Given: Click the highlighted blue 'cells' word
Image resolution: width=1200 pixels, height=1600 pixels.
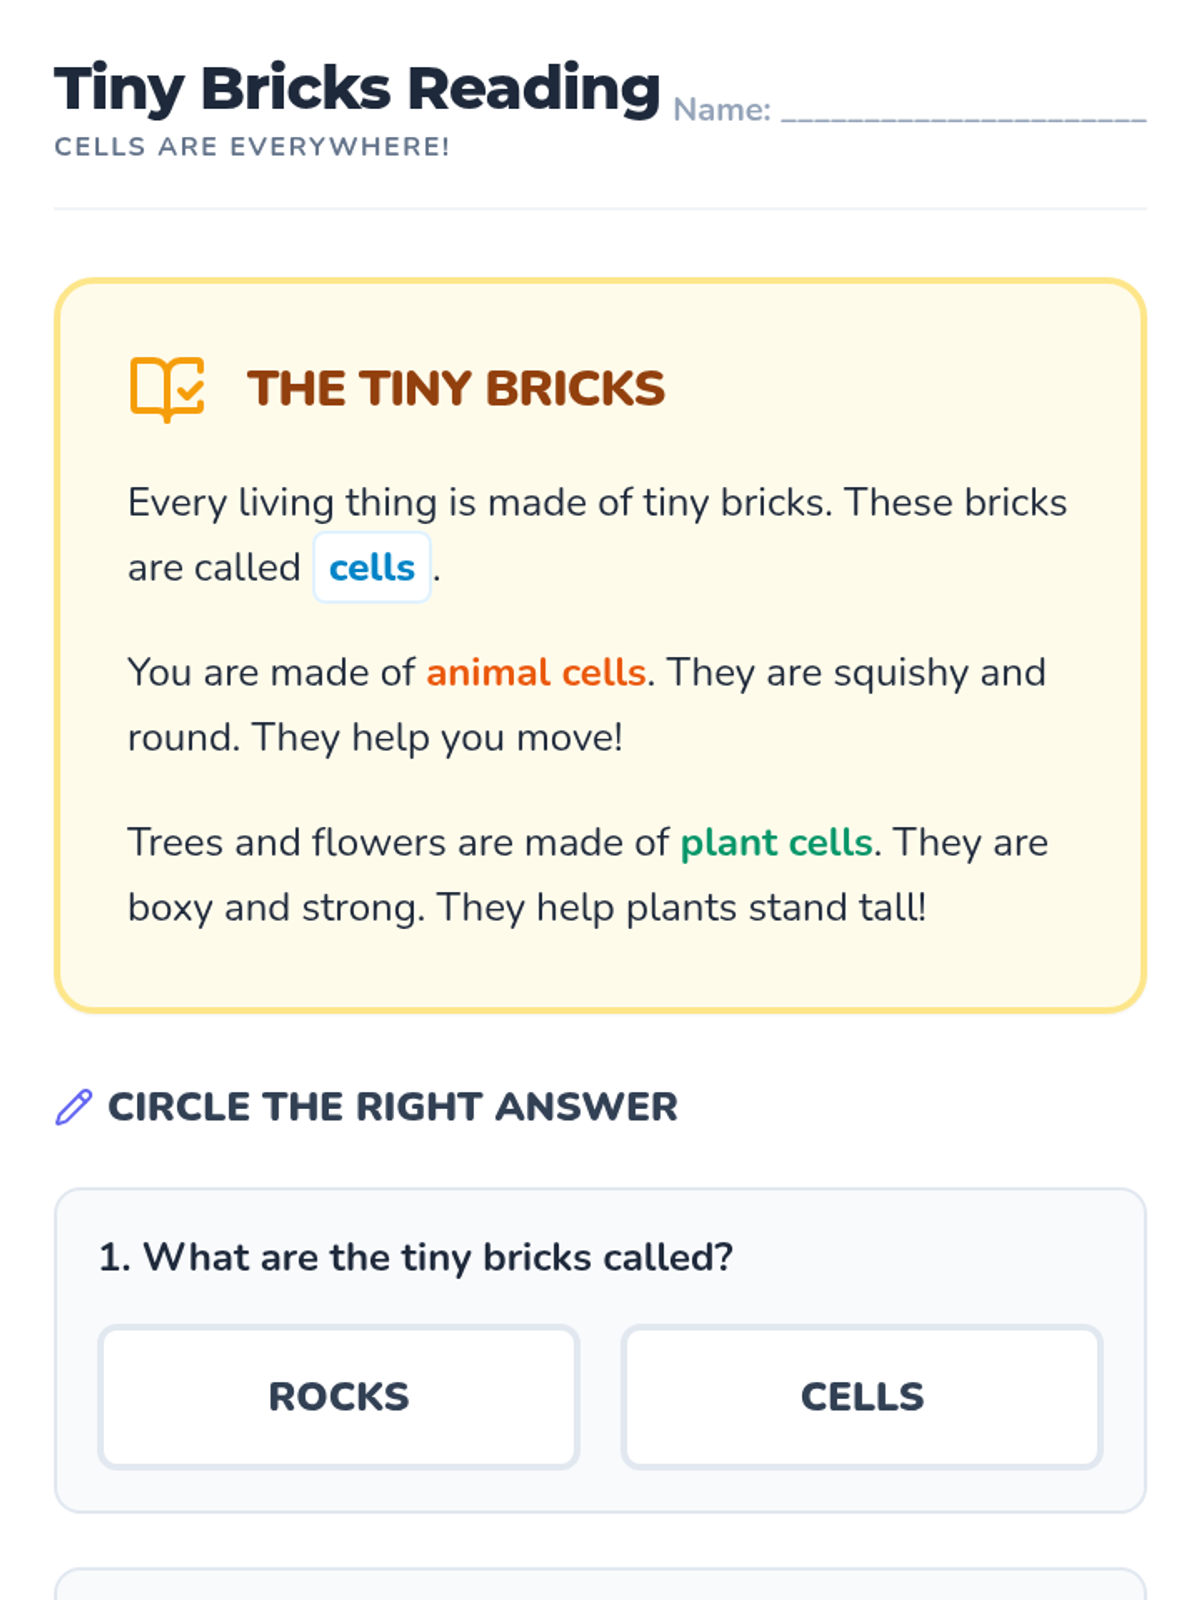Looking at the screenshot, I should [x=371, y=568].
